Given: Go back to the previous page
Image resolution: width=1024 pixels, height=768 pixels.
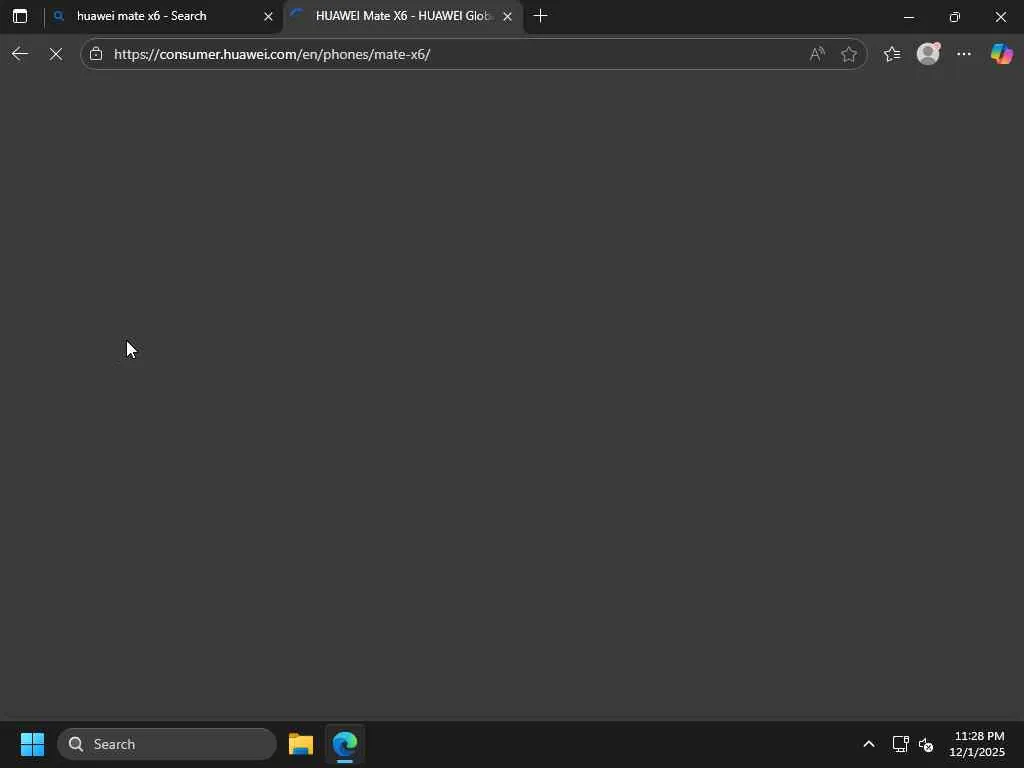Looking at the screenshot, I should click(20, 54).
